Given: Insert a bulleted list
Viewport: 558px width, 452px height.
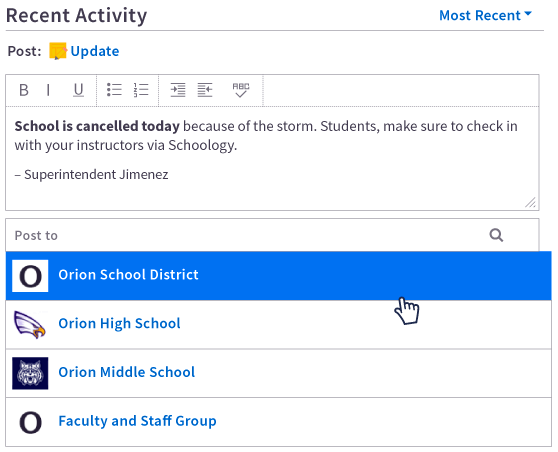Looking at the screenshot, I should click(114, 90).
